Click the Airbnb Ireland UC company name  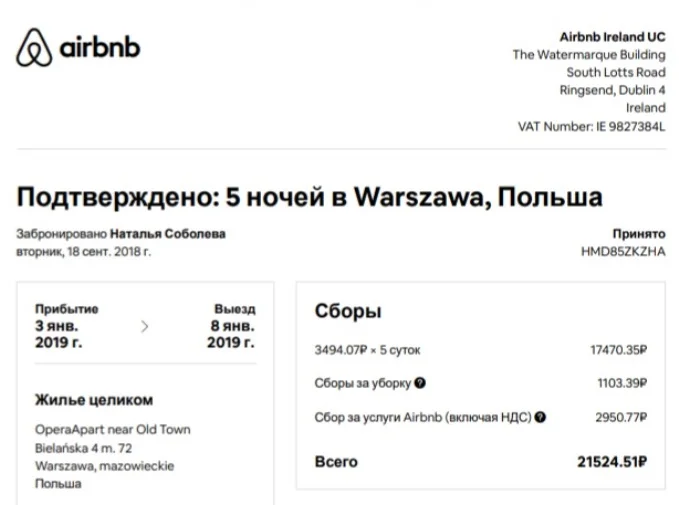(612, 37)
